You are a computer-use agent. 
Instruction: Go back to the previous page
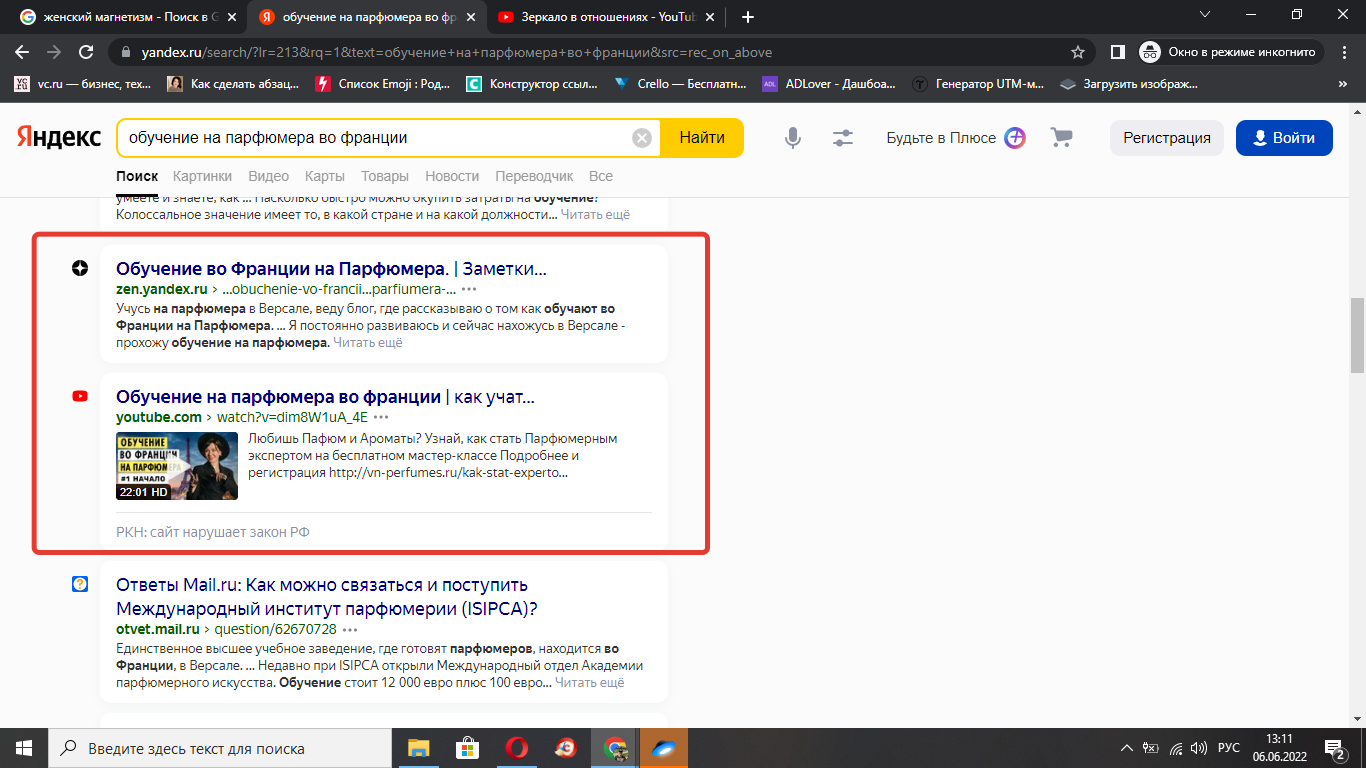coord(22,52)
